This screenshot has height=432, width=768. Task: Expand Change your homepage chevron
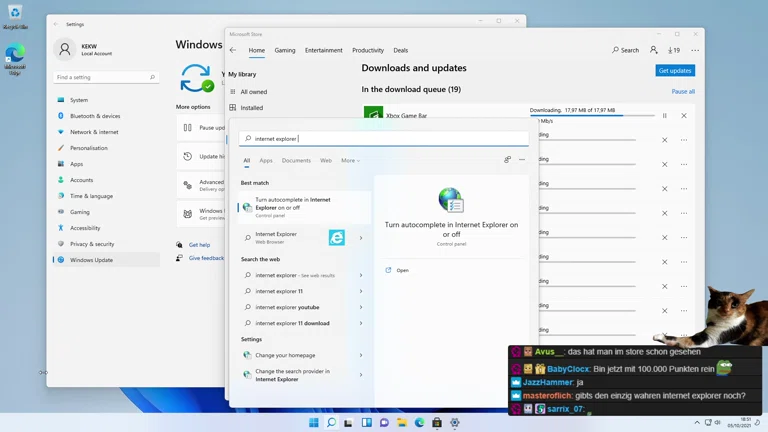[361, 355]
